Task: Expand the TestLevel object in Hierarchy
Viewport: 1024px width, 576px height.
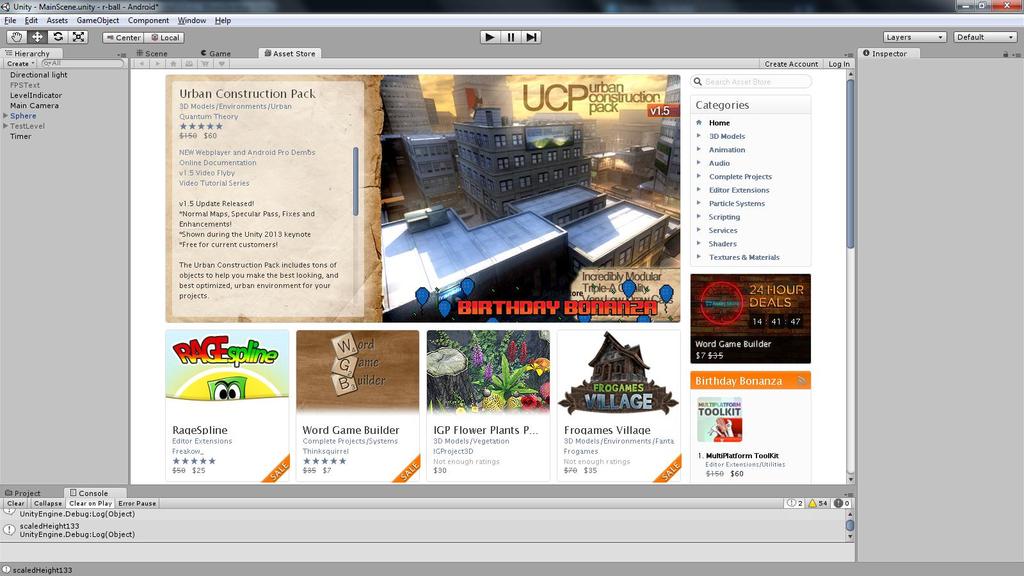Action: pyautogui.click(x=5, y=126)
